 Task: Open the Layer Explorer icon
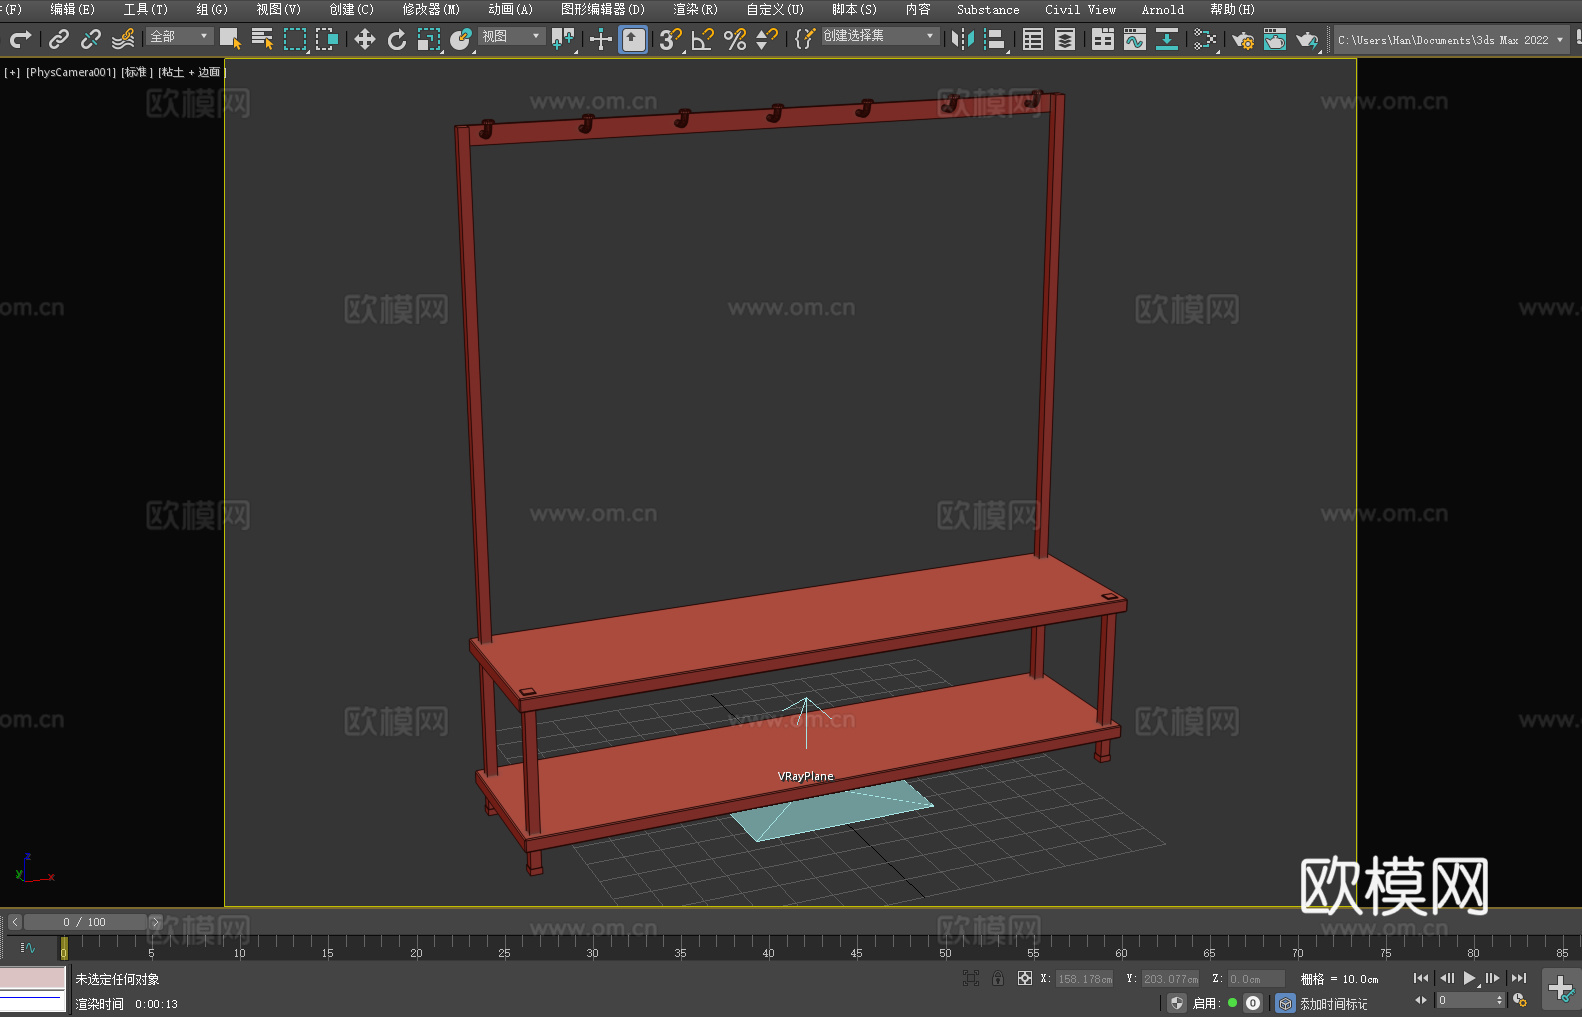click(1065, 39)
